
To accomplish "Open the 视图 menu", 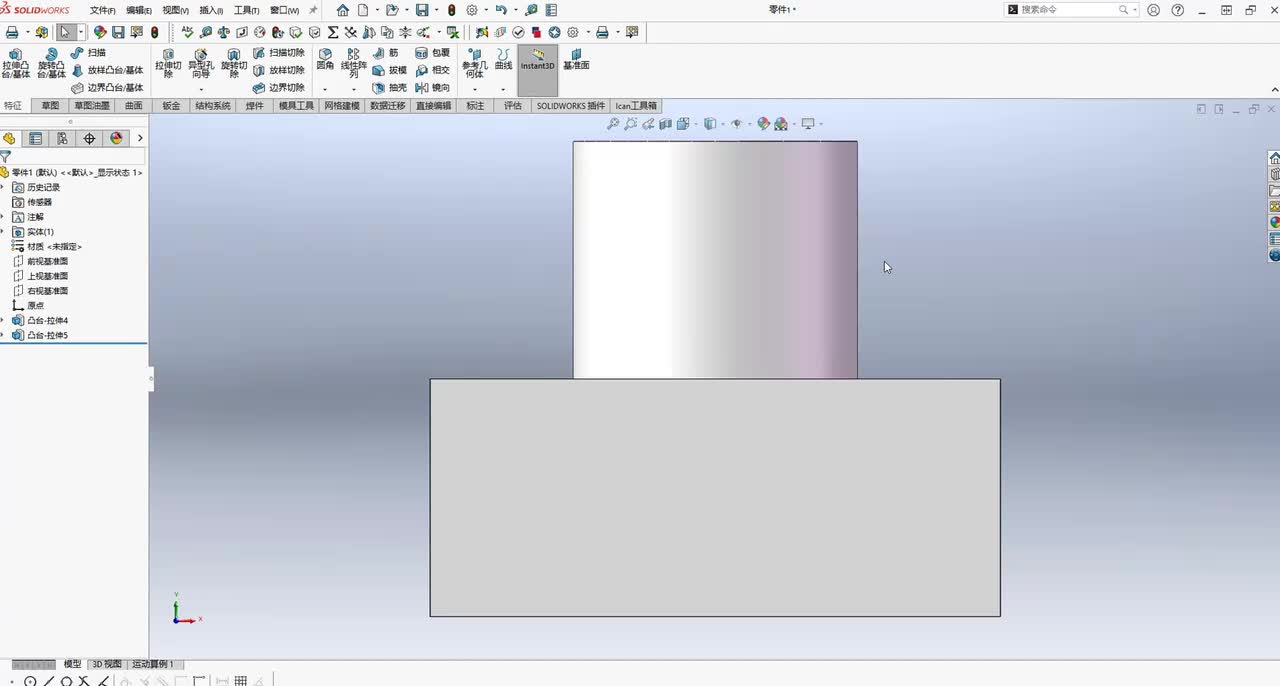I will (x=175, y=10).
